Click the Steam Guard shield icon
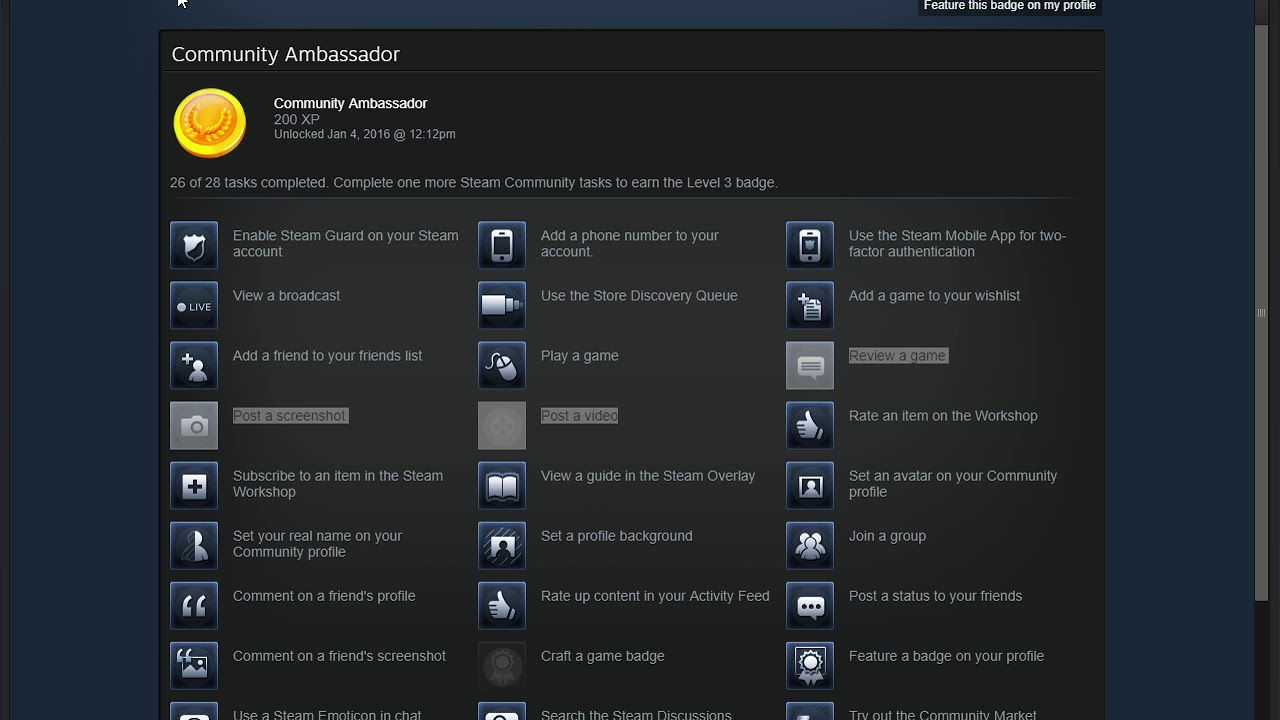Screen dimensions: 1280x720 coord(194,246)
